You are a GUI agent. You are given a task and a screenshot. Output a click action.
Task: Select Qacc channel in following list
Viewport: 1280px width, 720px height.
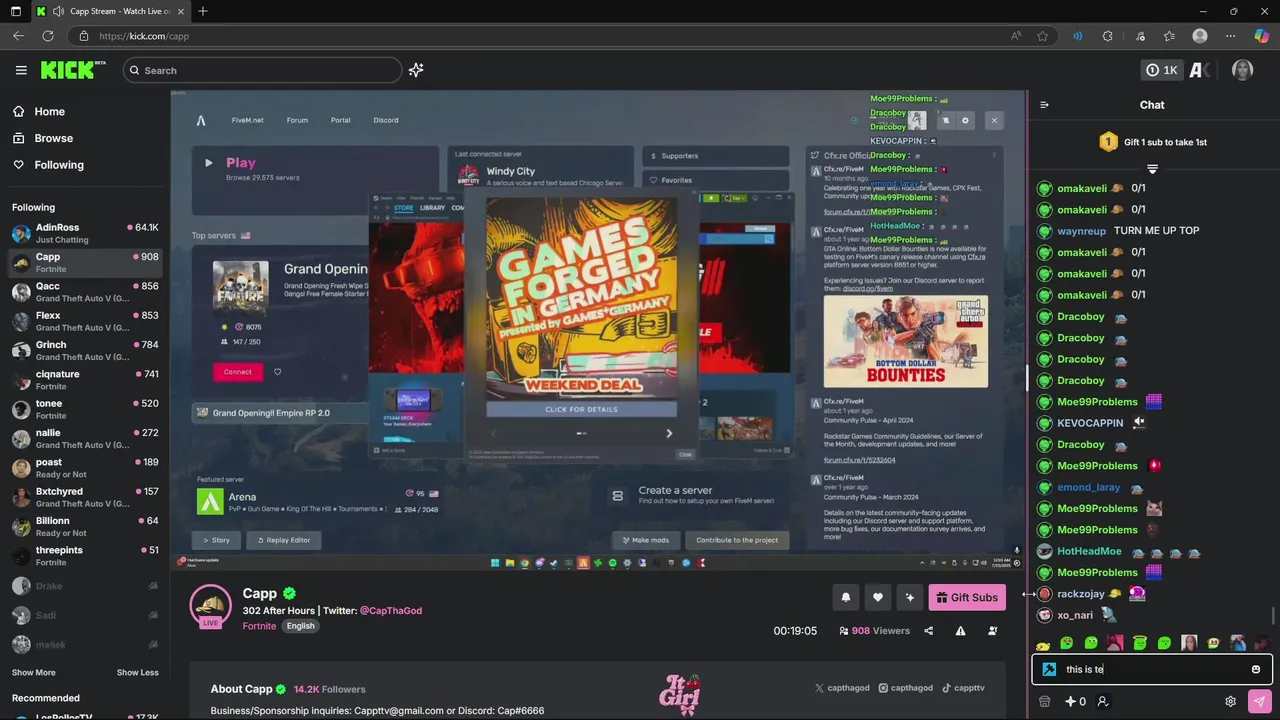pos(85,292)
